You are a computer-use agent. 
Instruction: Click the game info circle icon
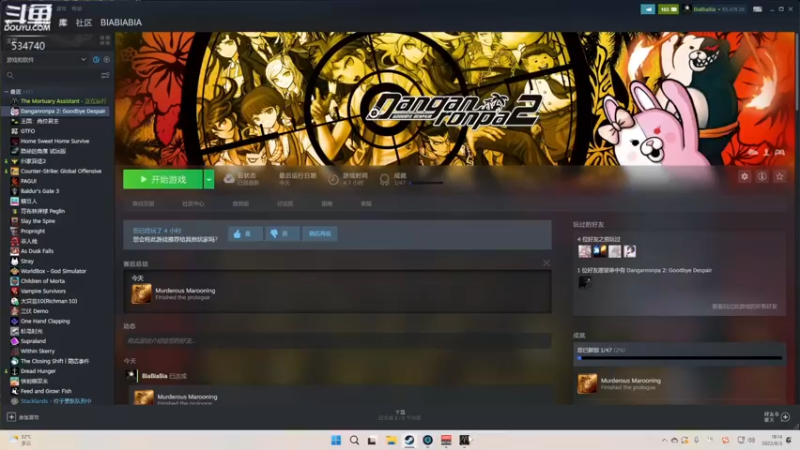pyautogui.click(x=762, y=177)
